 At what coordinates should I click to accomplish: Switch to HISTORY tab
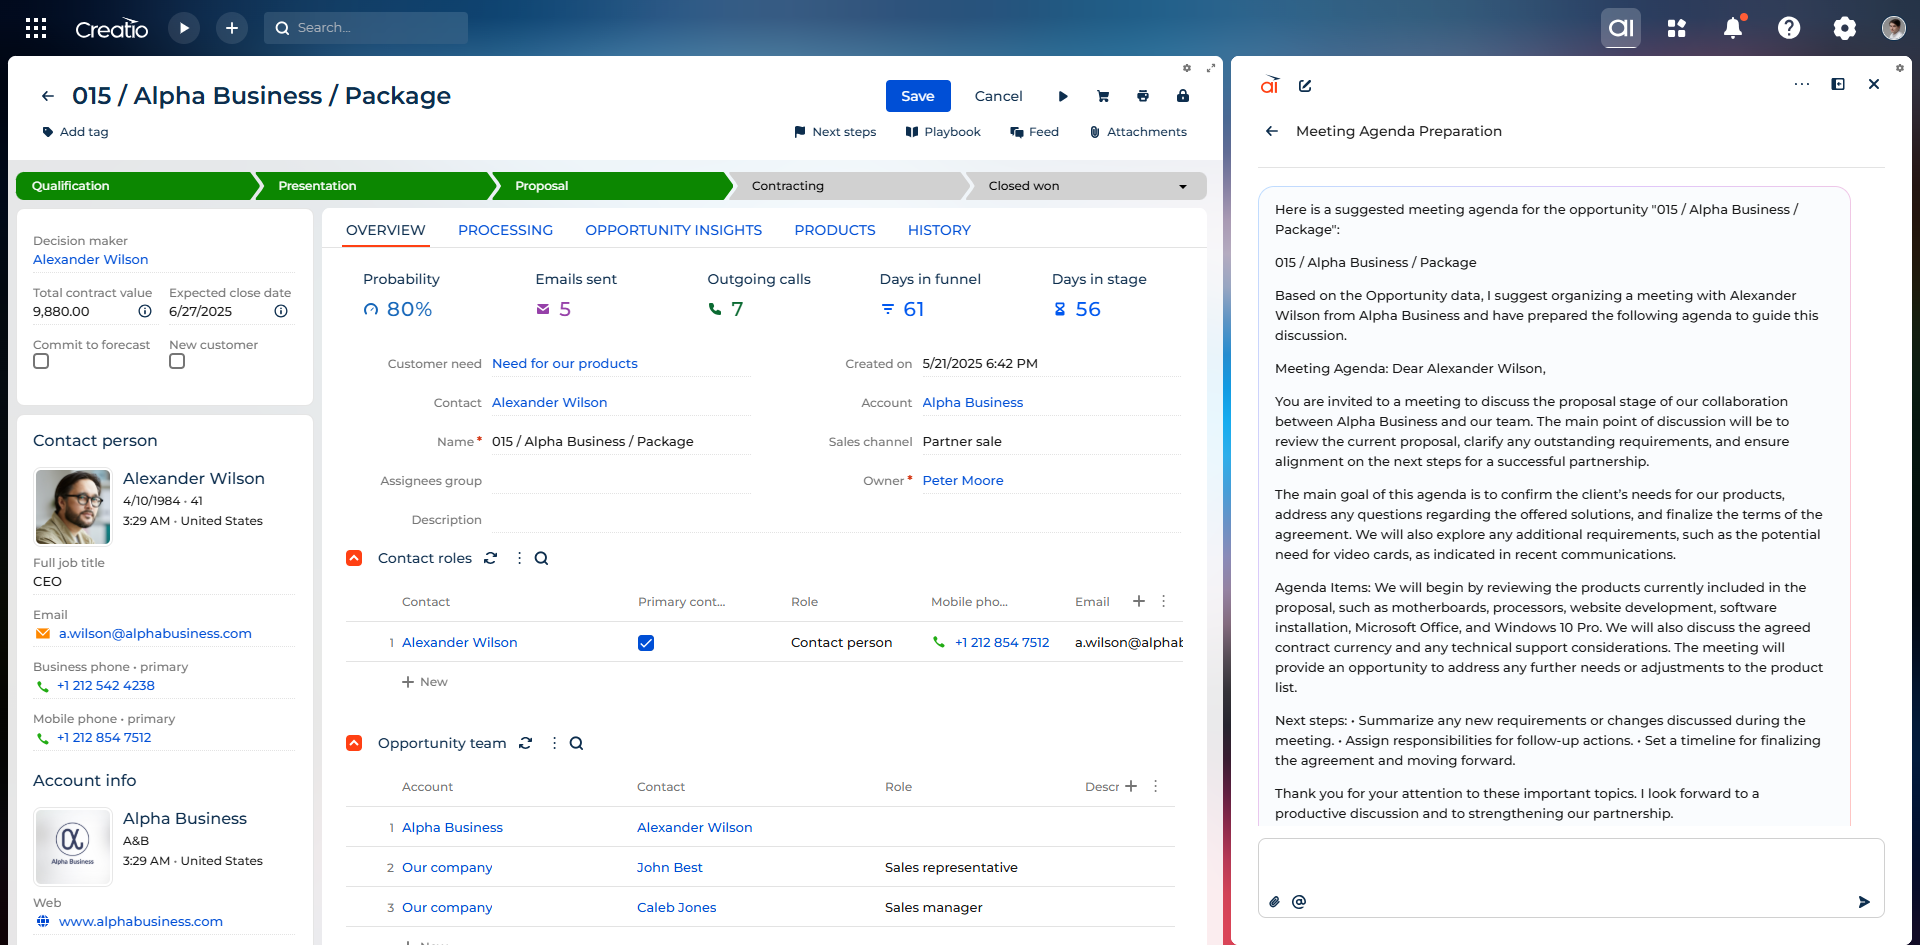click(x=939, y=230)
